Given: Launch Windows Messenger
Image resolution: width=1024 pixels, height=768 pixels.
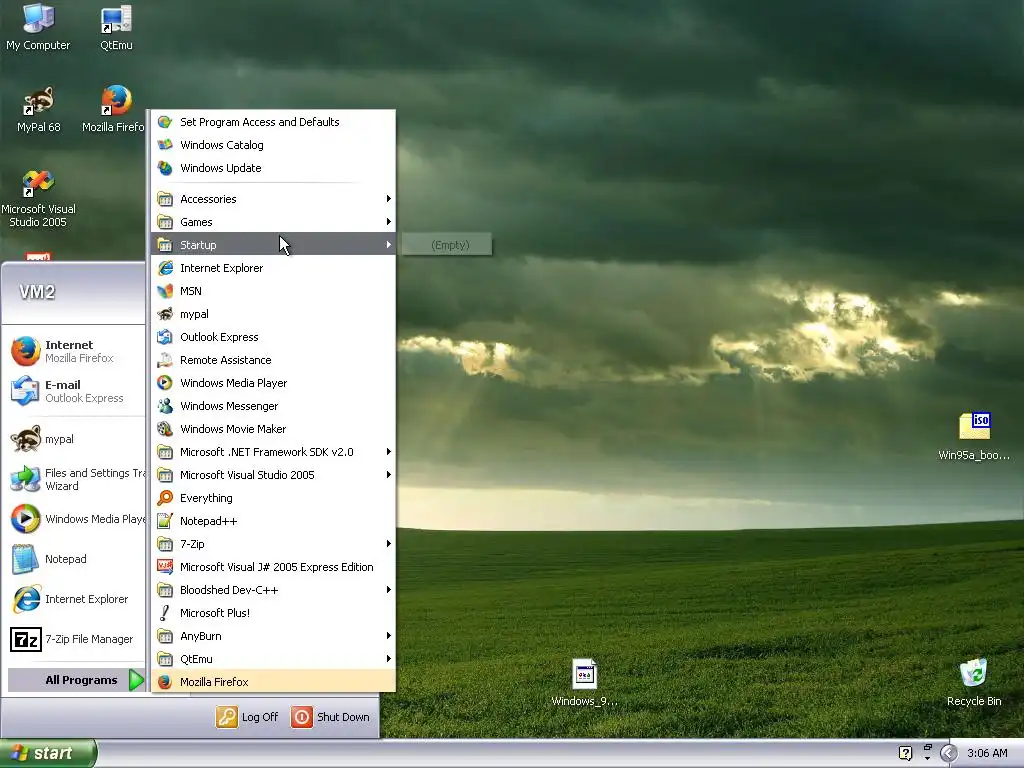Looking at the screenshot, I should coord(273,406).
